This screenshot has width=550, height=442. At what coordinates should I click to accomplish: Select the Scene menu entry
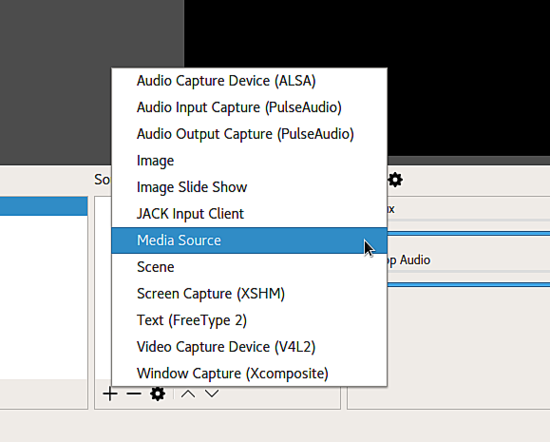[249, 267]
